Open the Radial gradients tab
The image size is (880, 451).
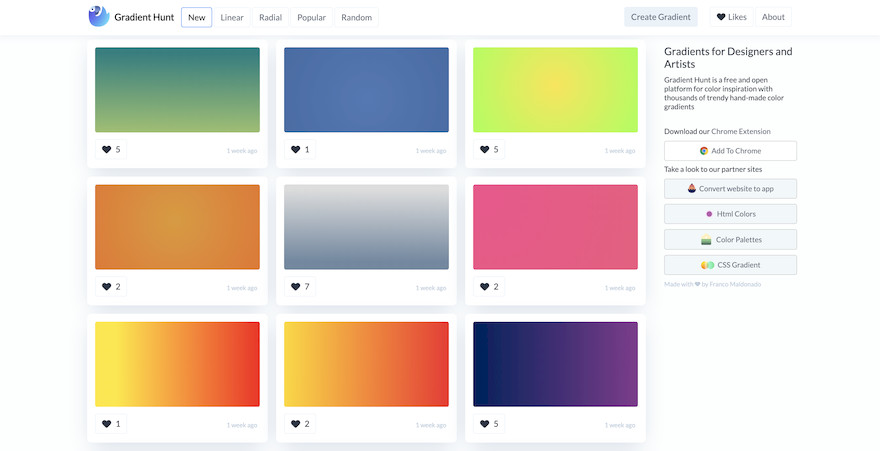pyautogui.click(x=270, y=17)
